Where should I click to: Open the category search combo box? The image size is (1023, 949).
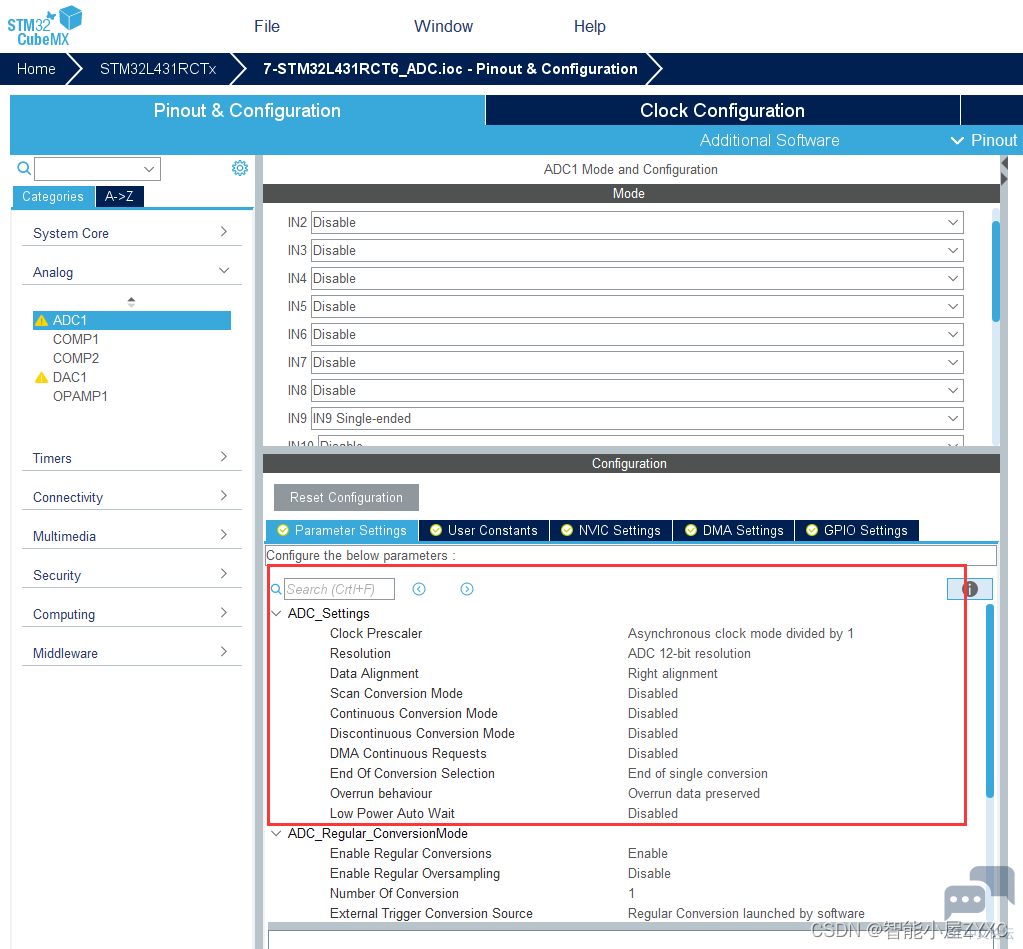click(97, 169)
